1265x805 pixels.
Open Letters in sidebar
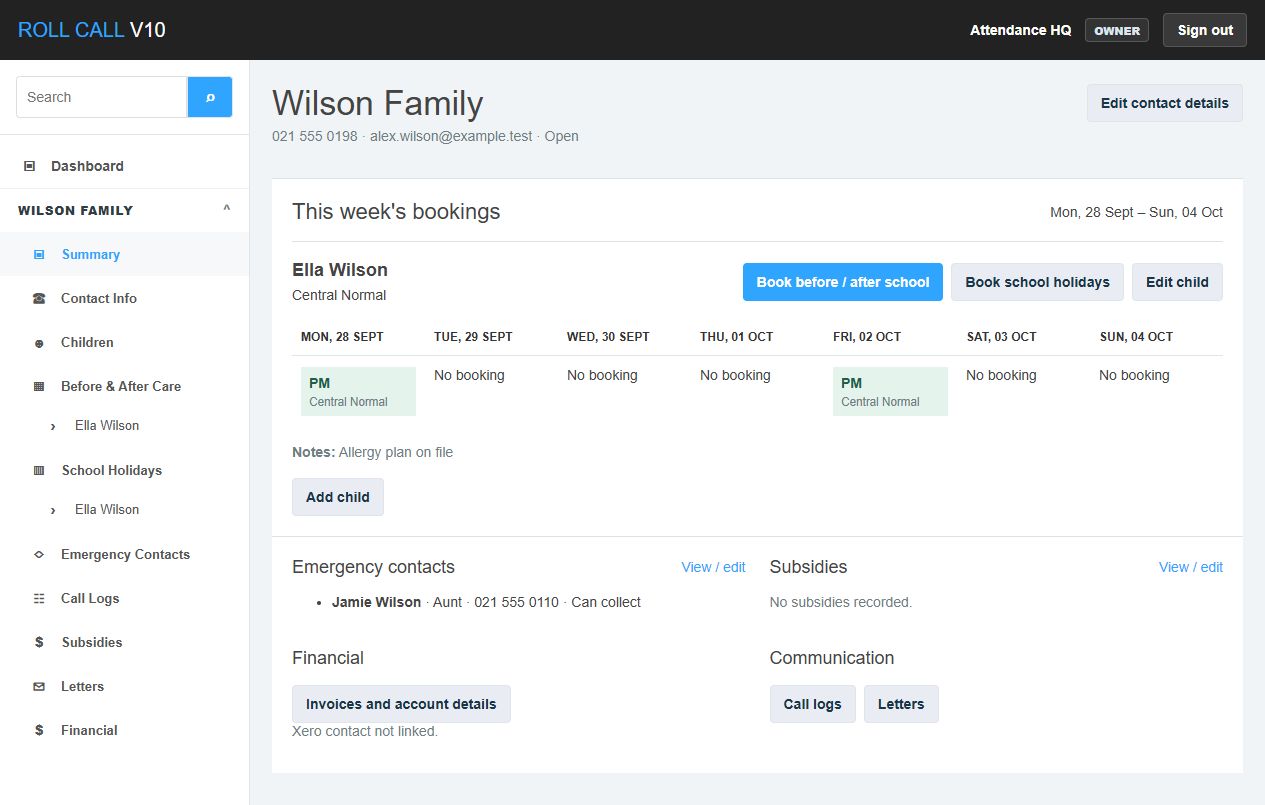(124, 686)
